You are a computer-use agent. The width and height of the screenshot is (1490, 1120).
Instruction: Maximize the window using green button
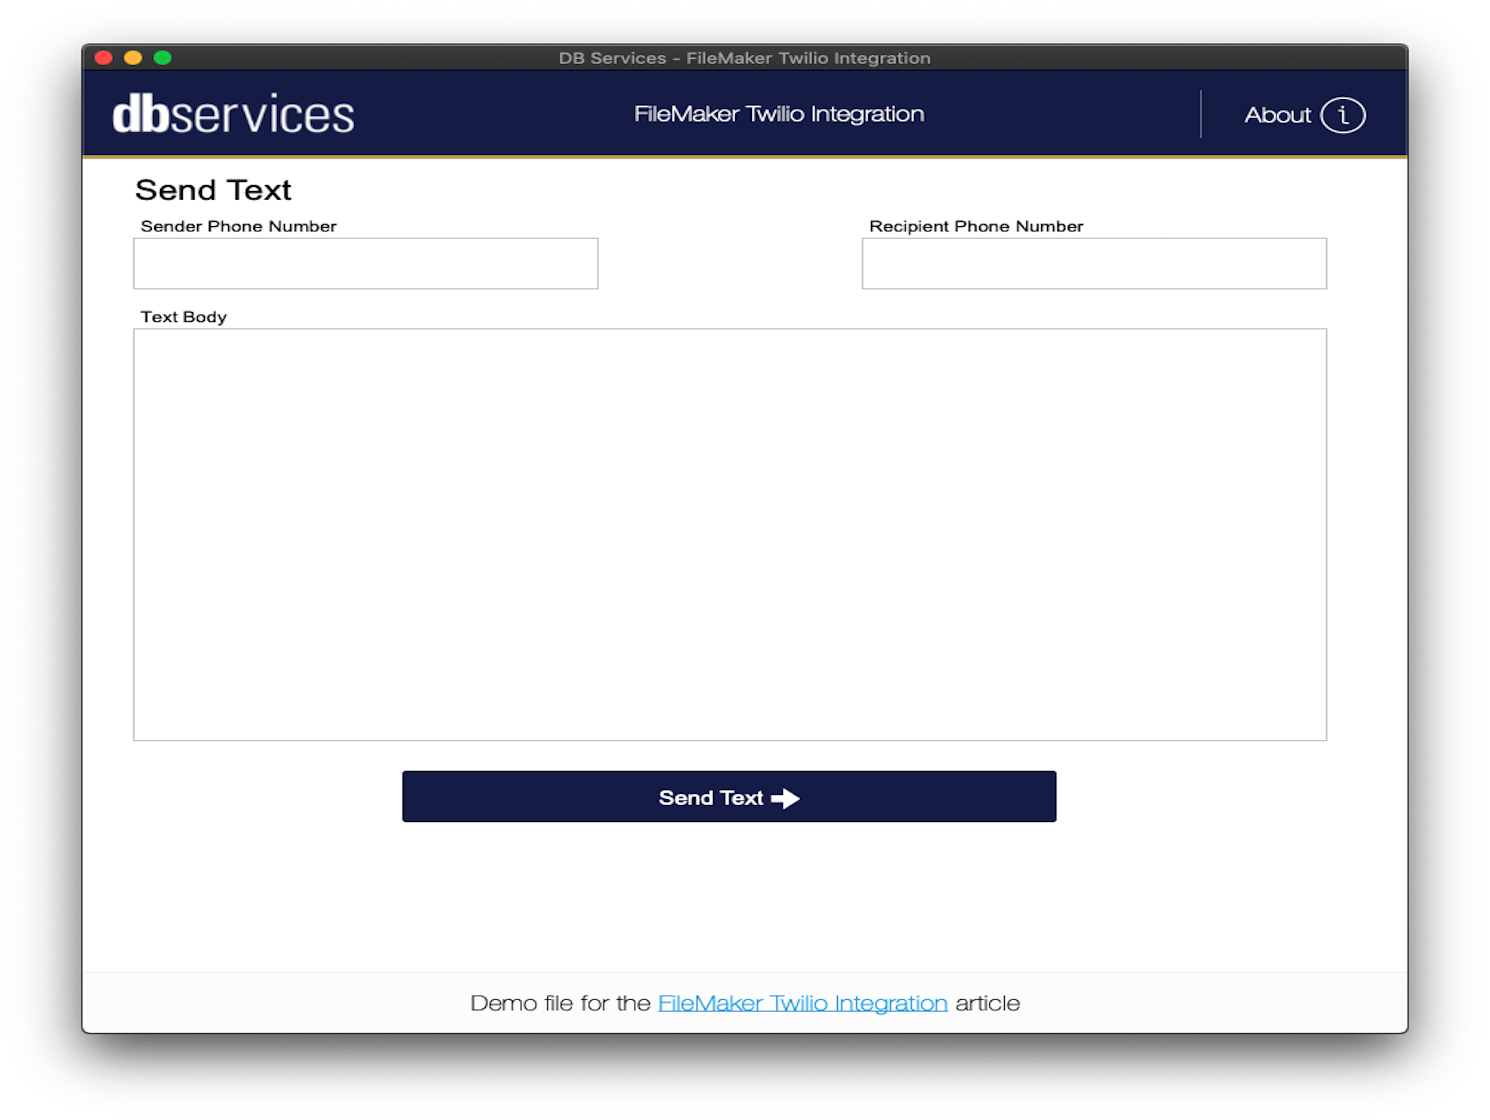163,58
